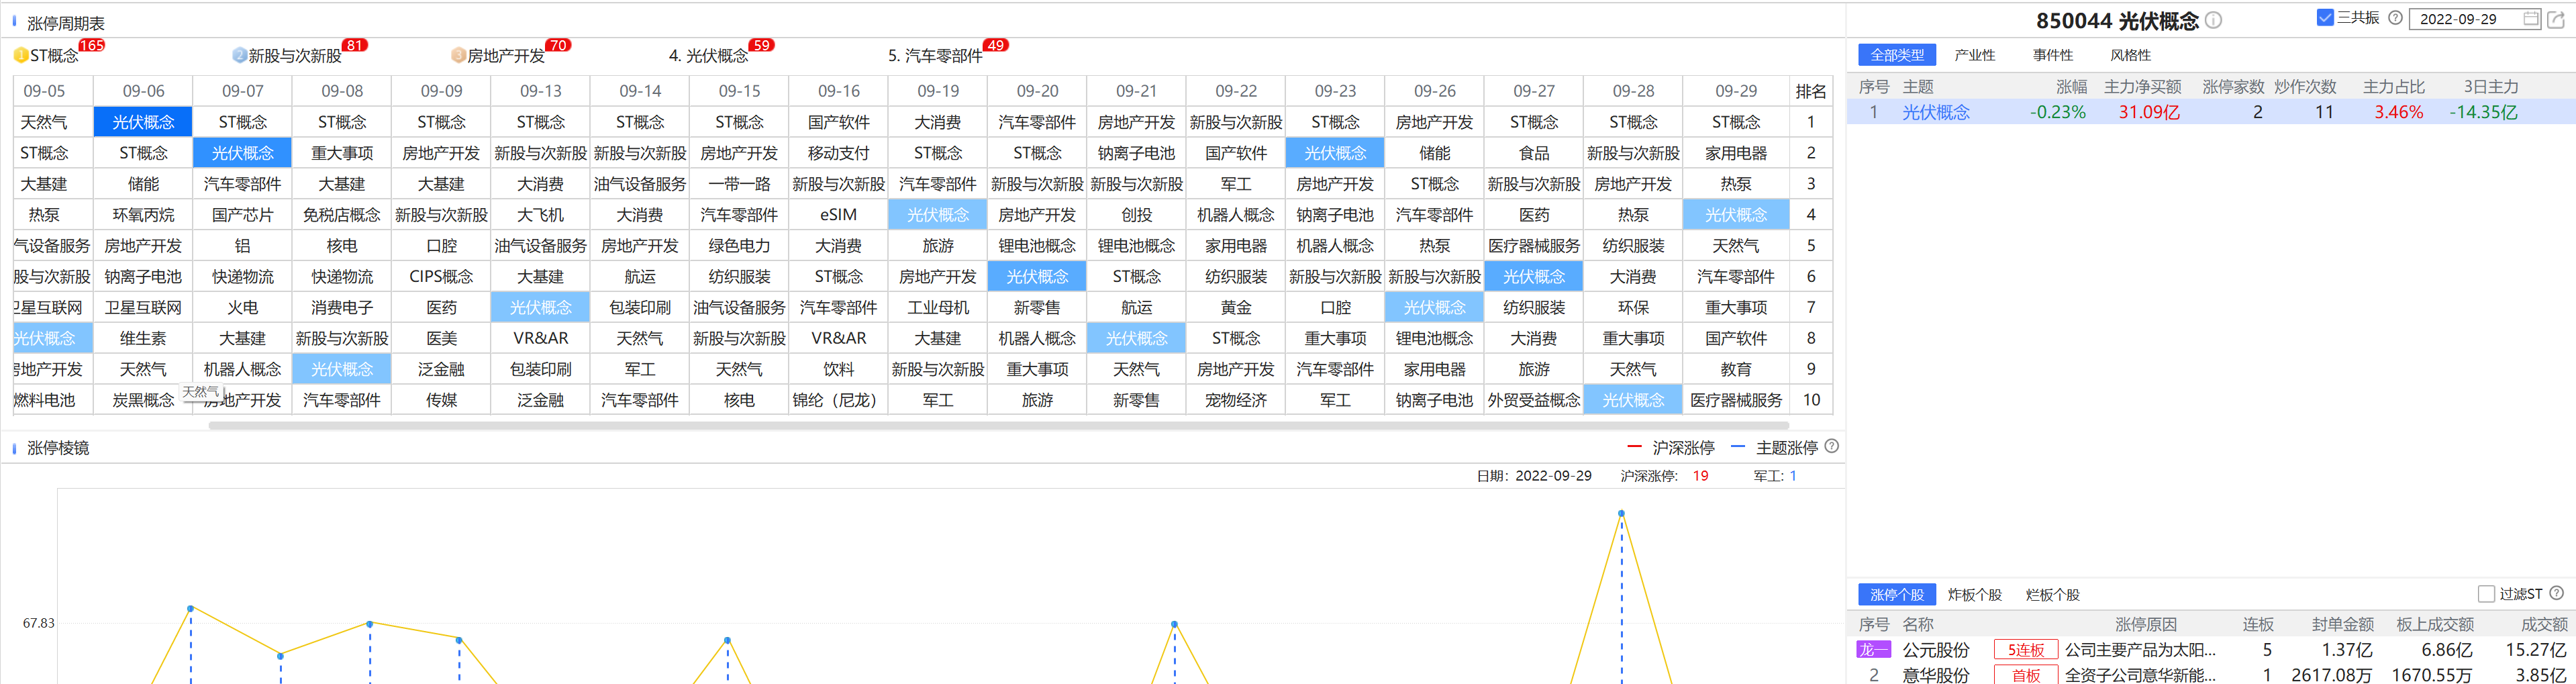Image resolution: width=2576 pixels, height=684 pixels.
Task: Select 光伏概念 cell in the 09-29 column
Action: click(x=1735, y=215)
